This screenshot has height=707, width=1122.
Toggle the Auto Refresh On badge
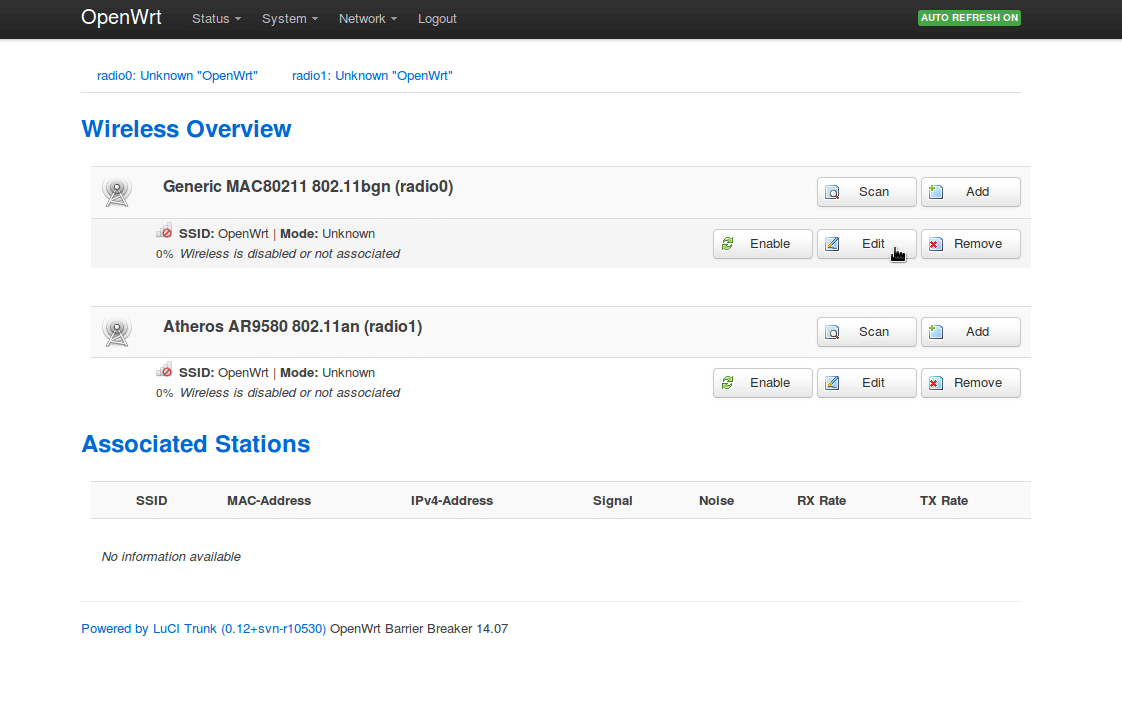tap(968, 18)
